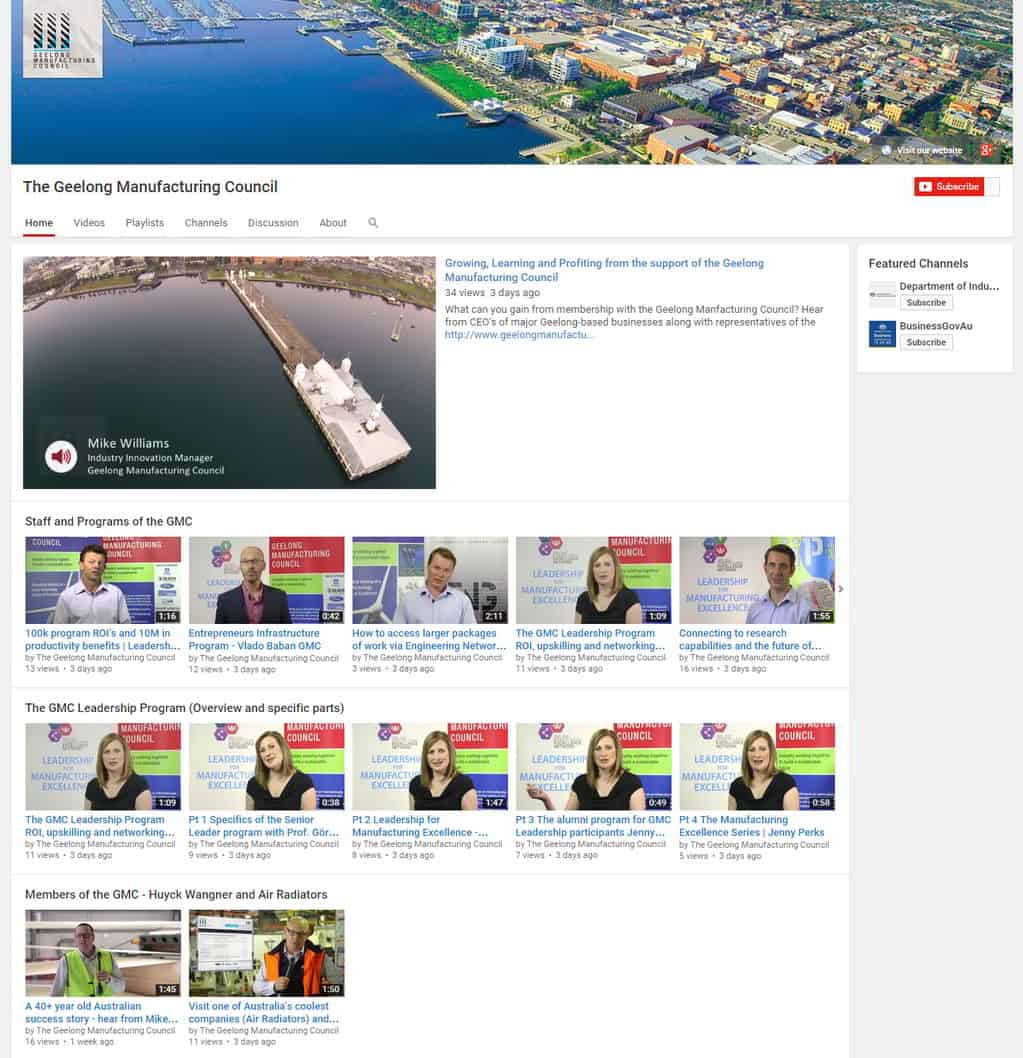Image resolution: width=1023 pixels, height=1058 pixels.
Task: Open the Google+ icon on the banner
Action: (x=986, y=150)
